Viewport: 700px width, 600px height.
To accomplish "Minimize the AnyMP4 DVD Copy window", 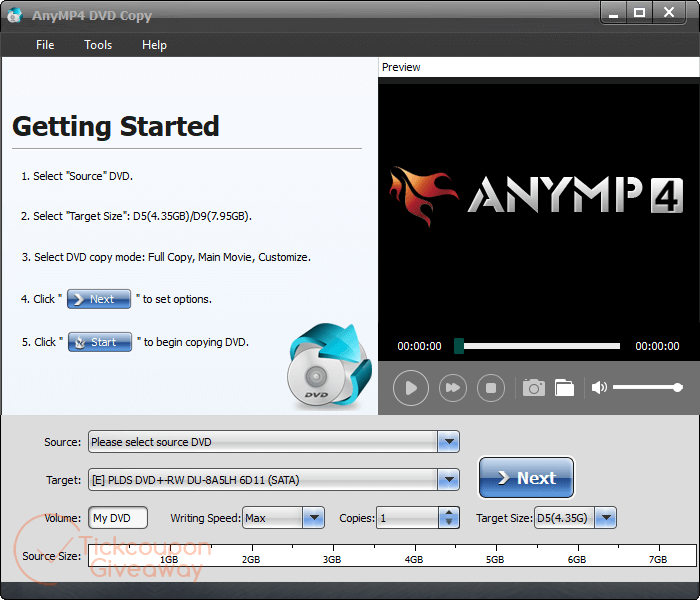I will pos(613,13).
